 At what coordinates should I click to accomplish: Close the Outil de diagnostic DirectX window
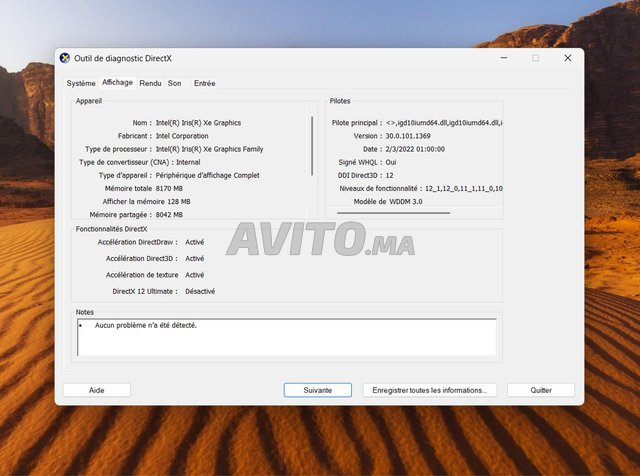click(x=567, y=58)
